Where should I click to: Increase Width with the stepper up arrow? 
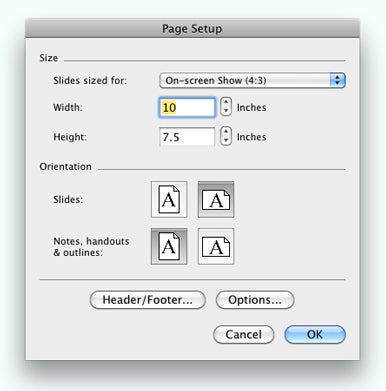coord(226,102)
